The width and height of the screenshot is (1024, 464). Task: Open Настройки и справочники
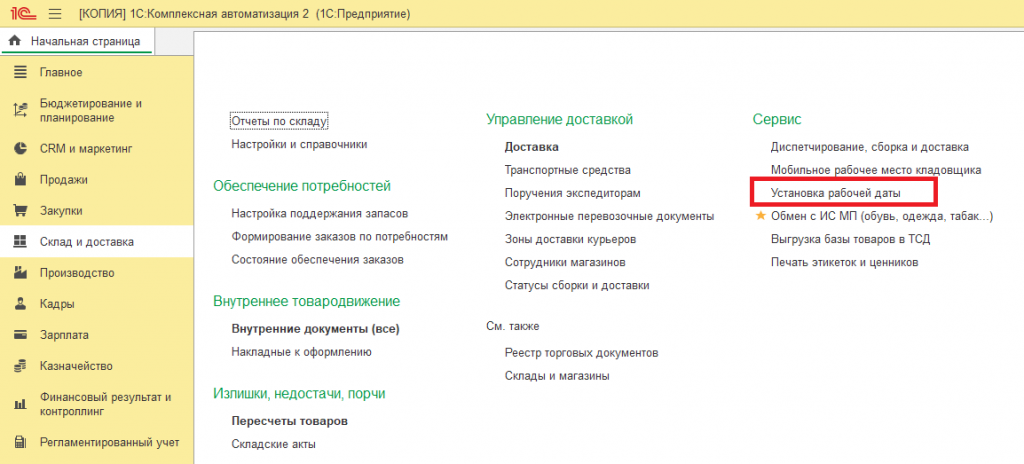coord(299,144)
